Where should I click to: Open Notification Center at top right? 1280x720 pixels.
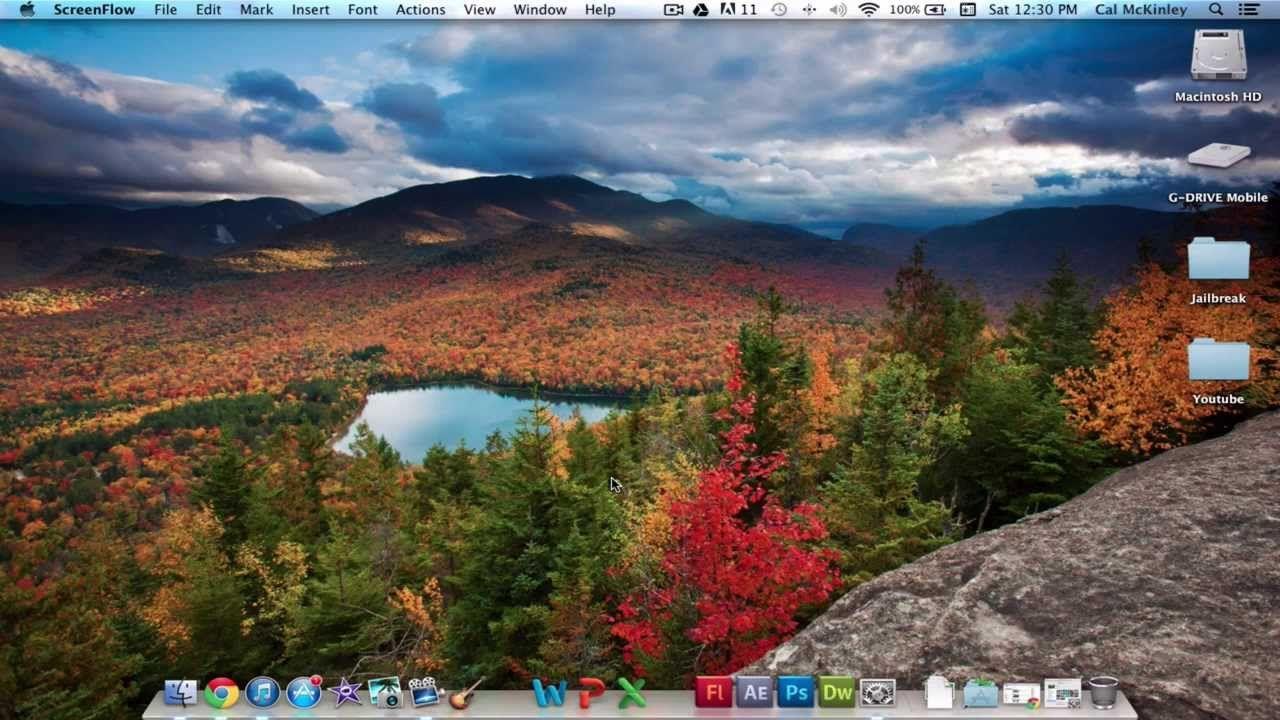1249,9
